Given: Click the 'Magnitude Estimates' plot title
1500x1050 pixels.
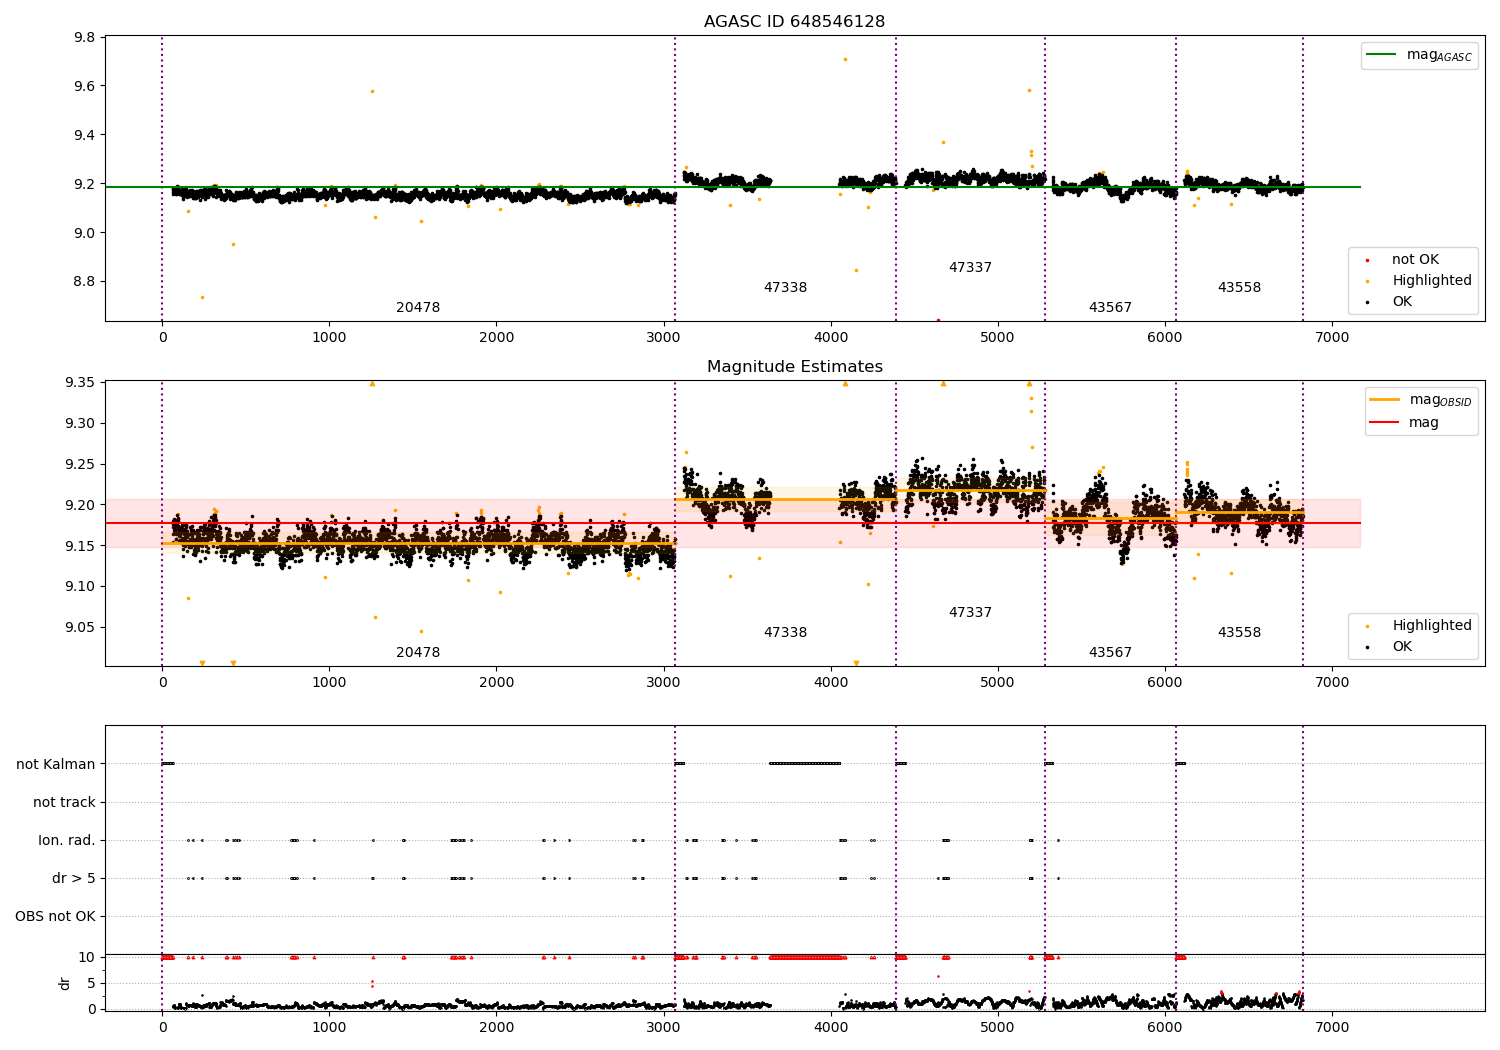Looking at the screenshot, I should pyautogui.click(x=794, y=367).
